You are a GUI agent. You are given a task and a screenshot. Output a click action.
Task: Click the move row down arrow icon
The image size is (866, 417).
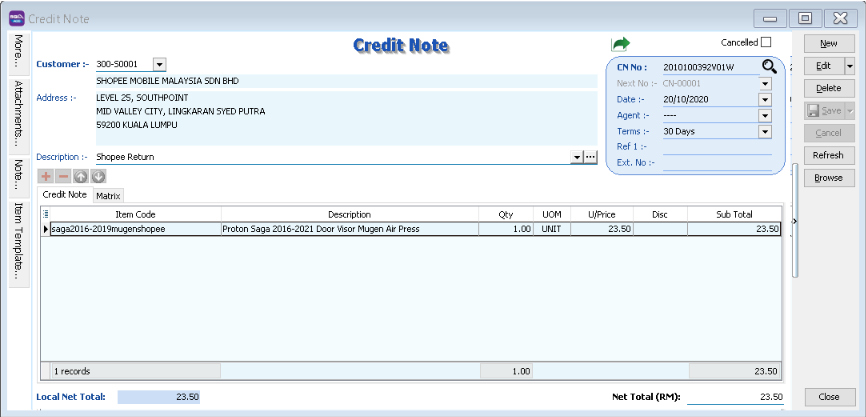point(98,177)
